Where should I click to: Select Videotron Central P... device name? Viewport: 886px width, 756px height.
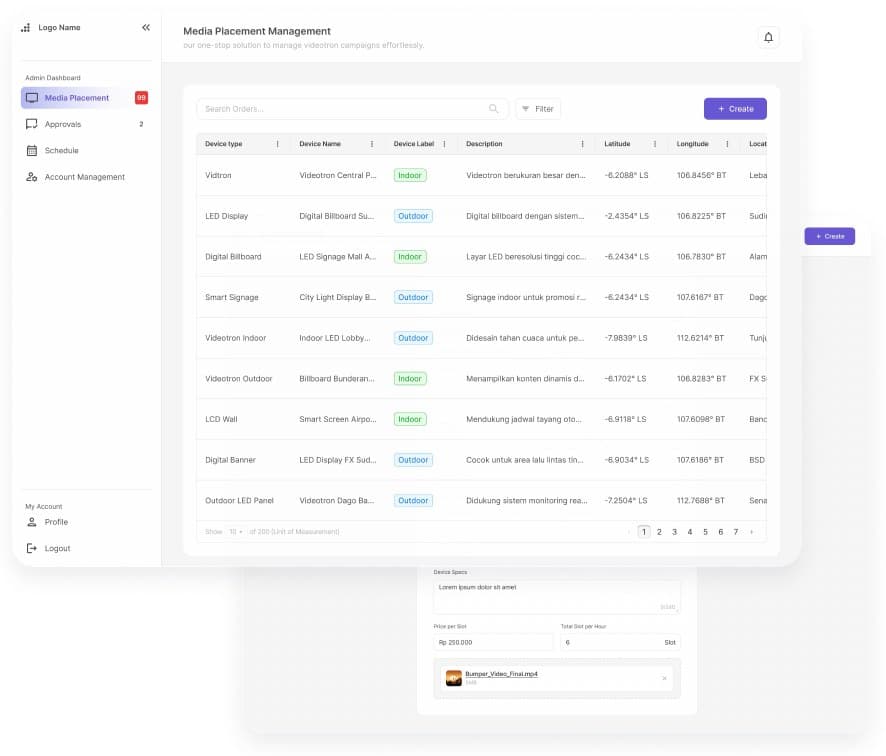[337, 175]
